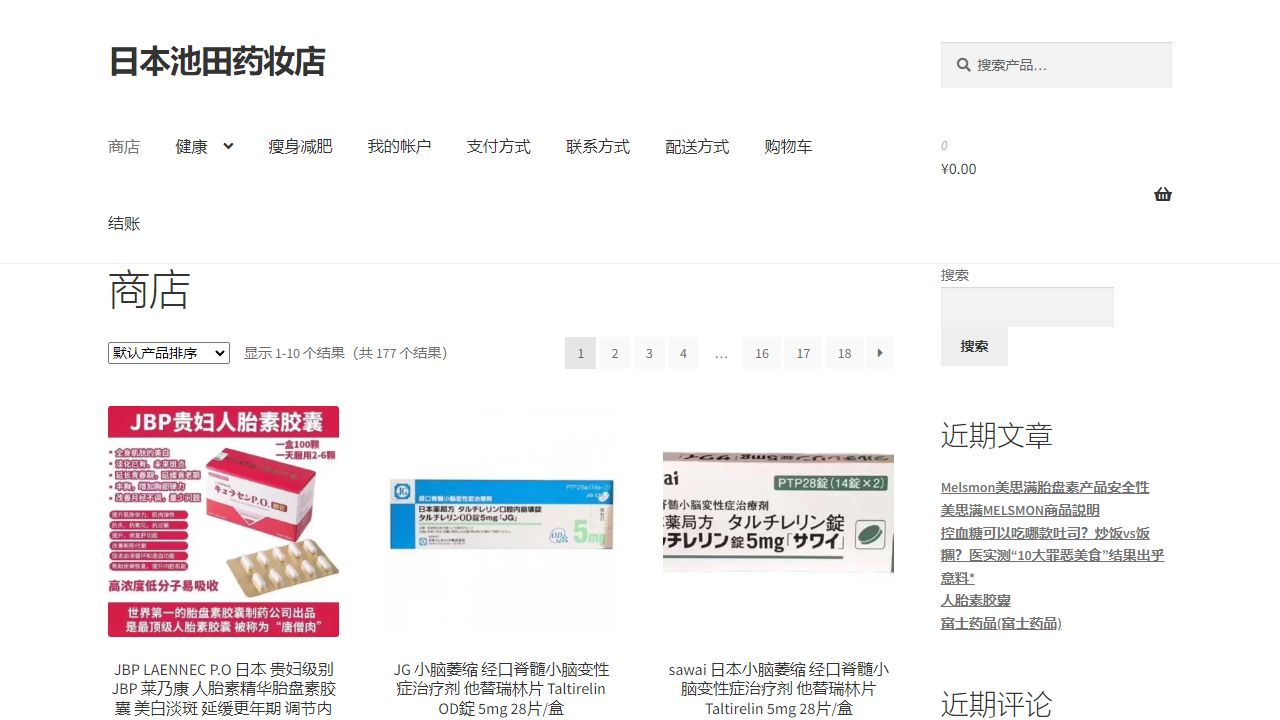Screen dimensions: 1280x720
Task: Open the 商店 menu item
Action: coord(124,147)
